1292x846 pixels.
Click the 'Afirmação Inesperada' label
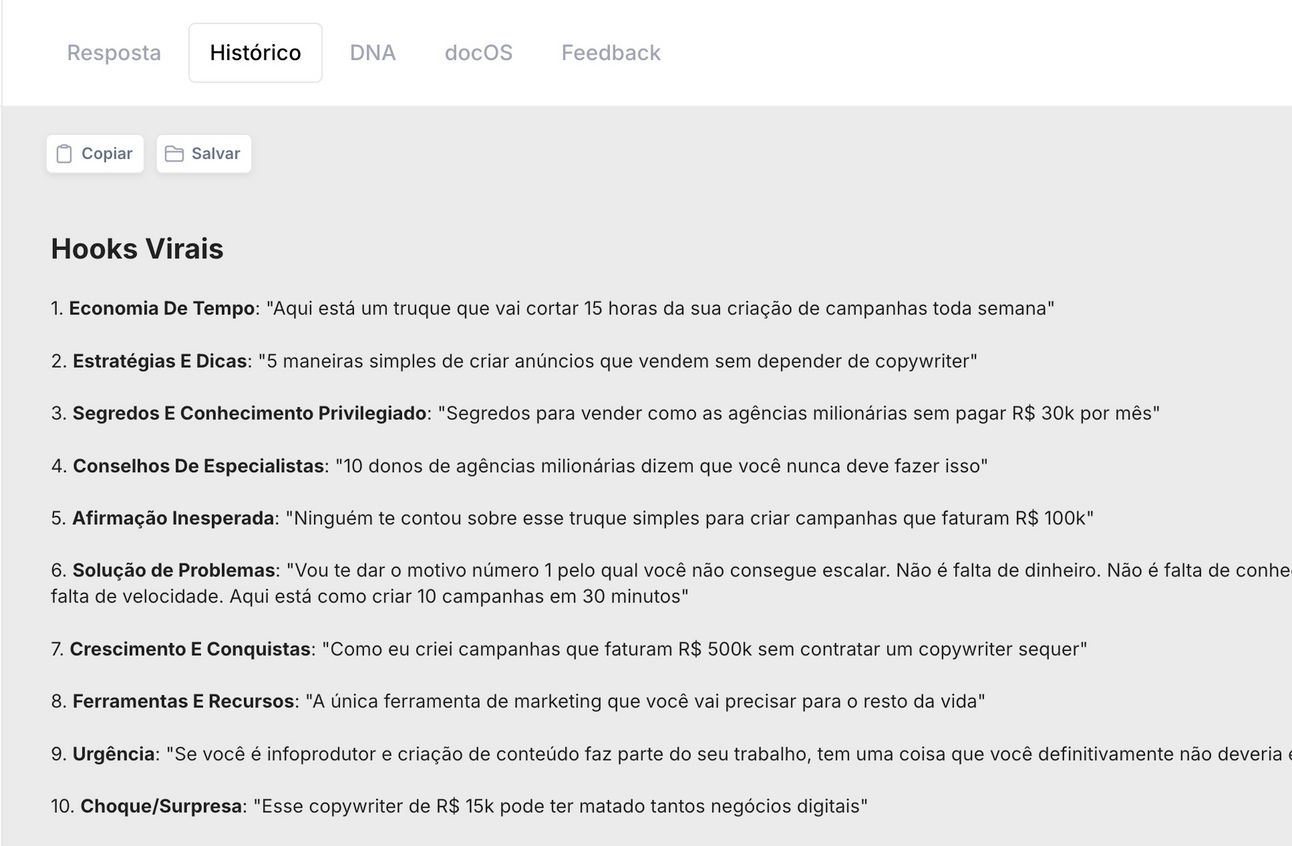pyautogui.click(x=173, y=518)
